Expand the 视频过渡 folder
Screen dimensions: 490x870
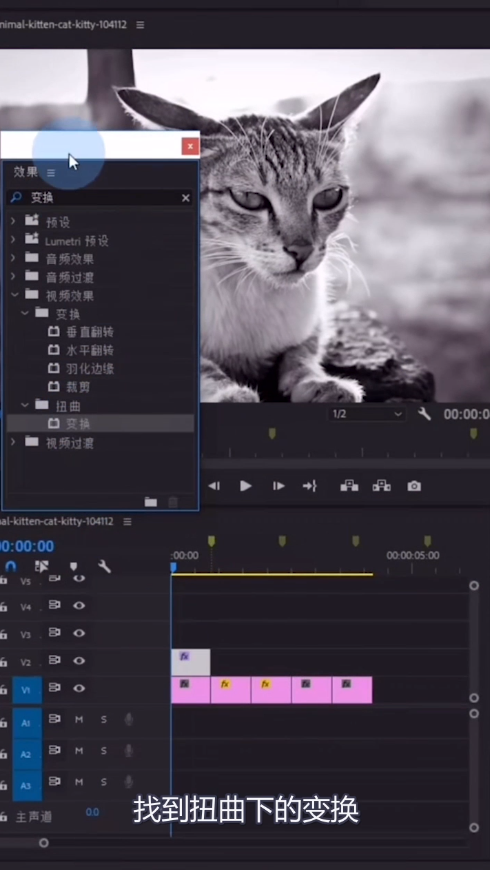click(x=13, y=442)
